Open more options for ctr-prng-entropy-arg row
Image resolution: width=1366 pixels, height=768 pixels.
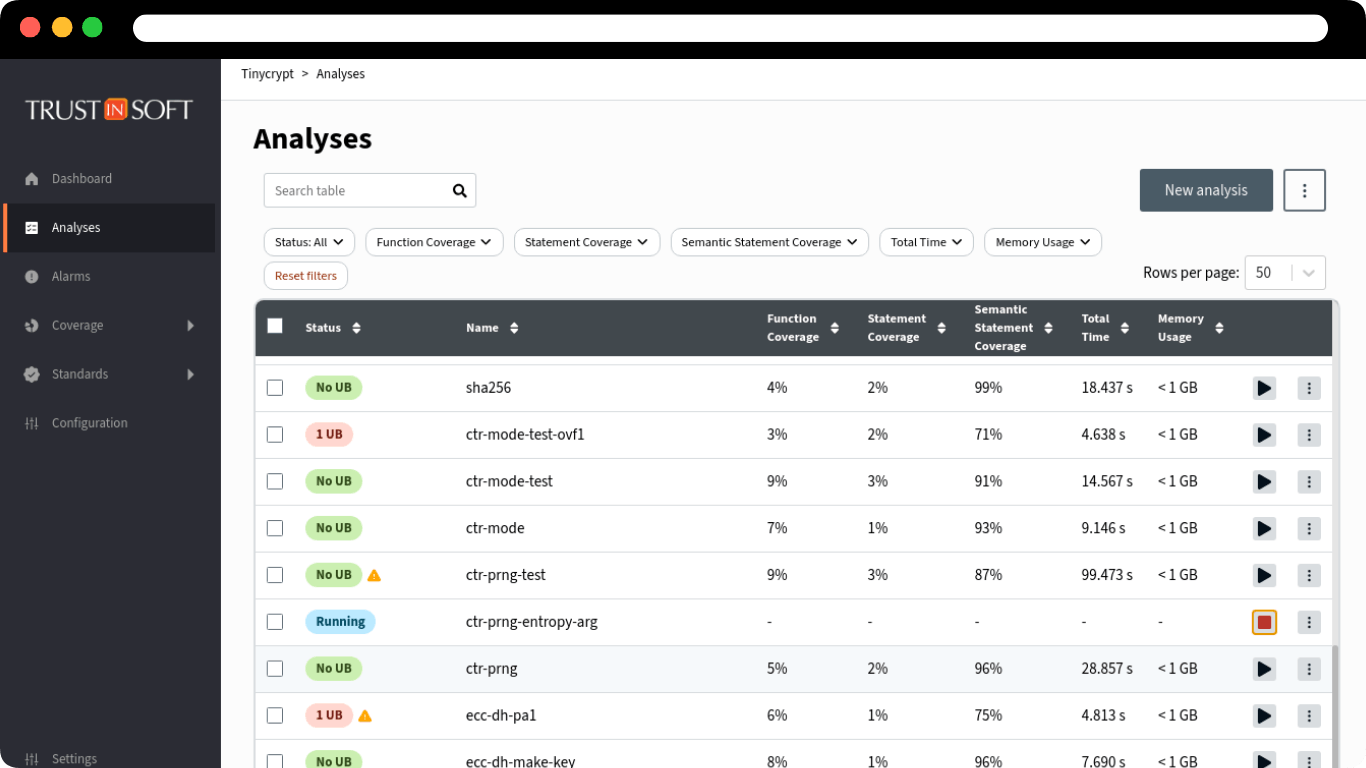click(1309, 622)
